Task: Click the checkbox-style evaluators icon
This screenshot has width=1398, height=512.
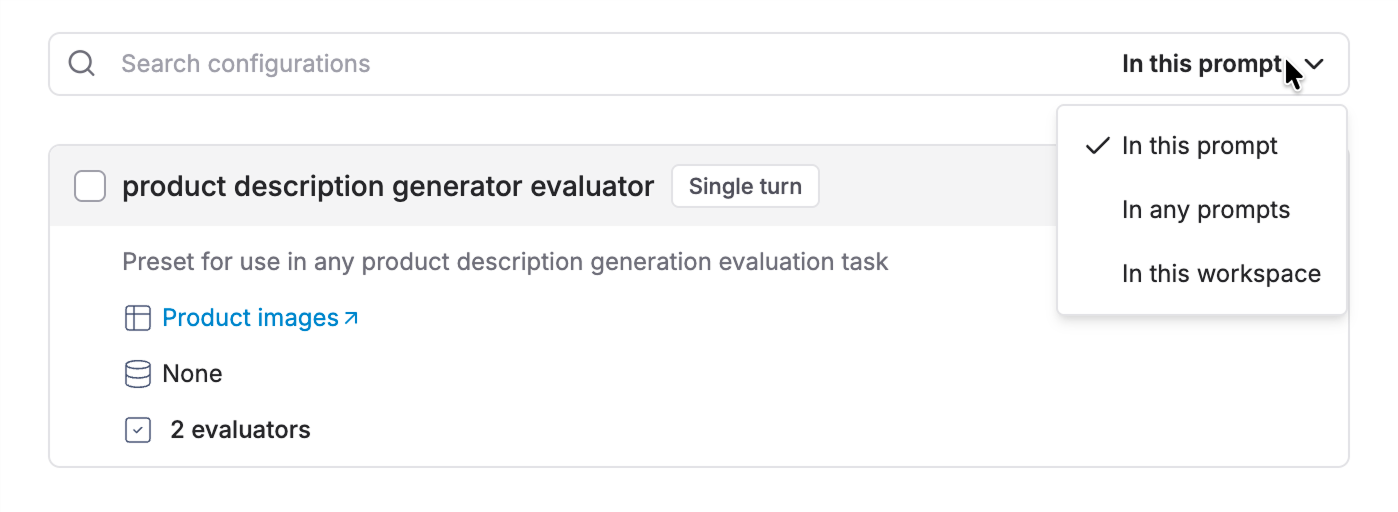Action: 137,430
